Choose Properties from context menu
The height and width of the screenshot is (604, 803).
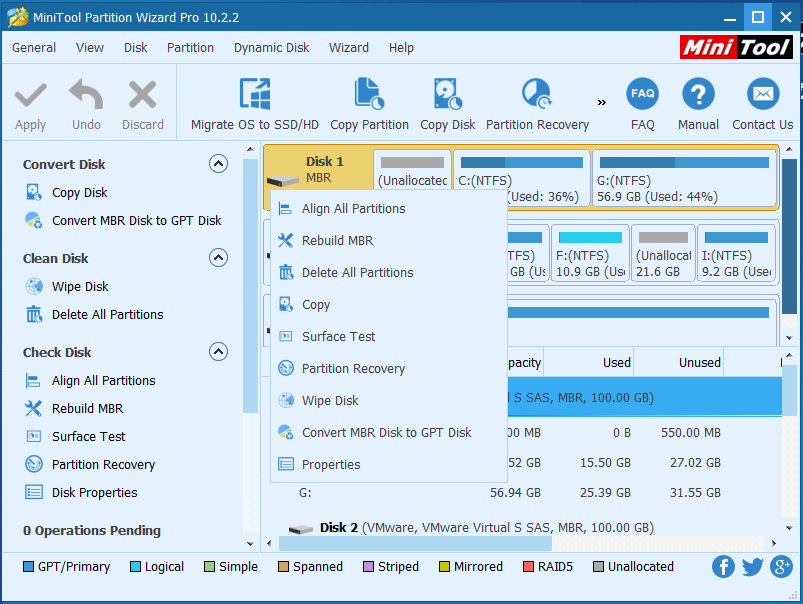tap(389, 464)
